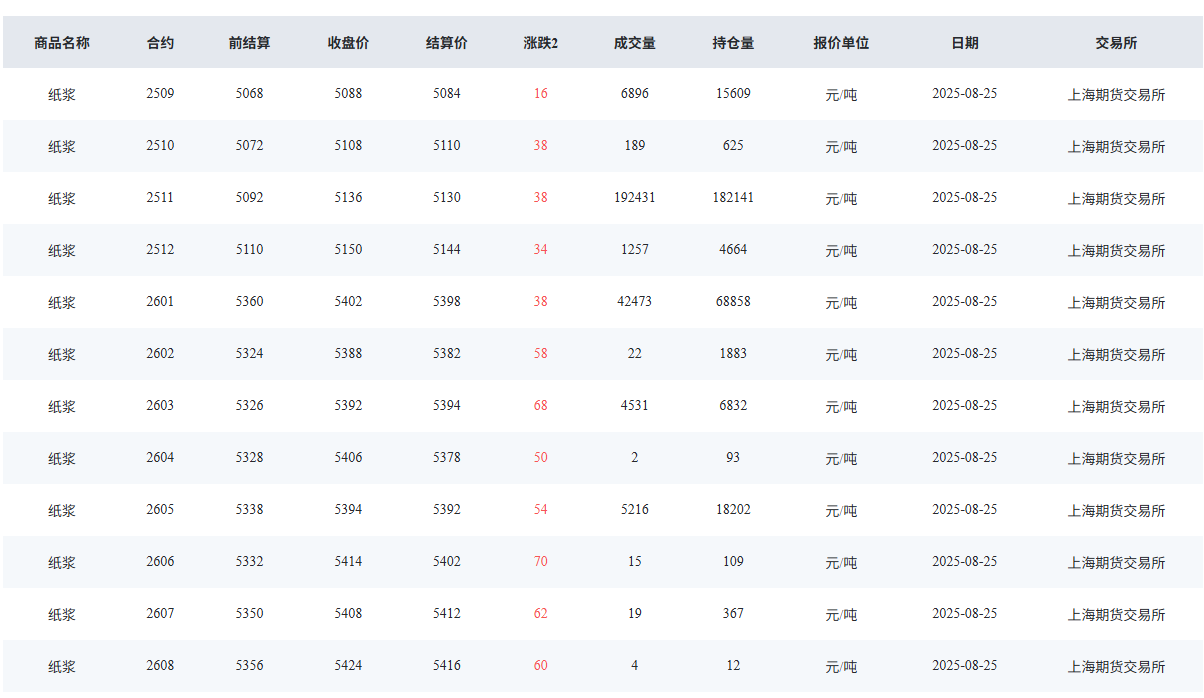This screenshot has width=1204, height=698.
Task: Select contract 2509 cell
Action: (x=160, y=94)
